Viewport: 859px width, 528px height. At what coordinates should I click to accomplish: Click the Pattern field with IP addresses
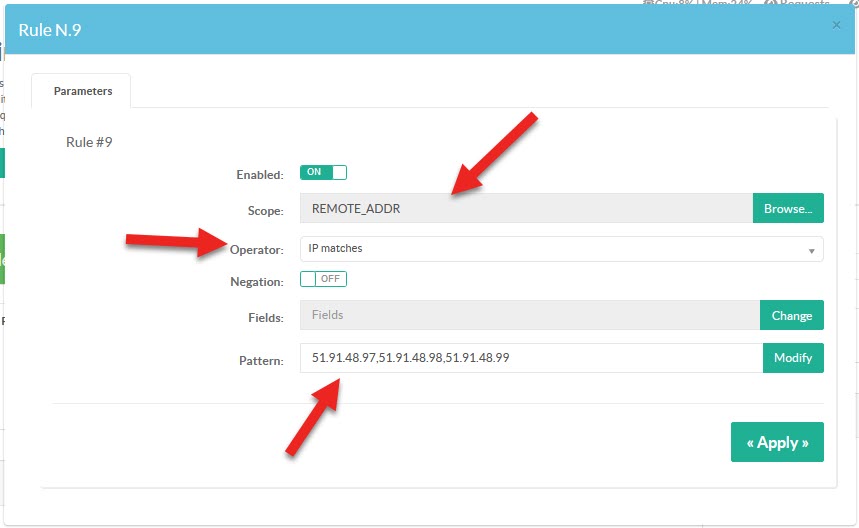click(x=530, y=358)
